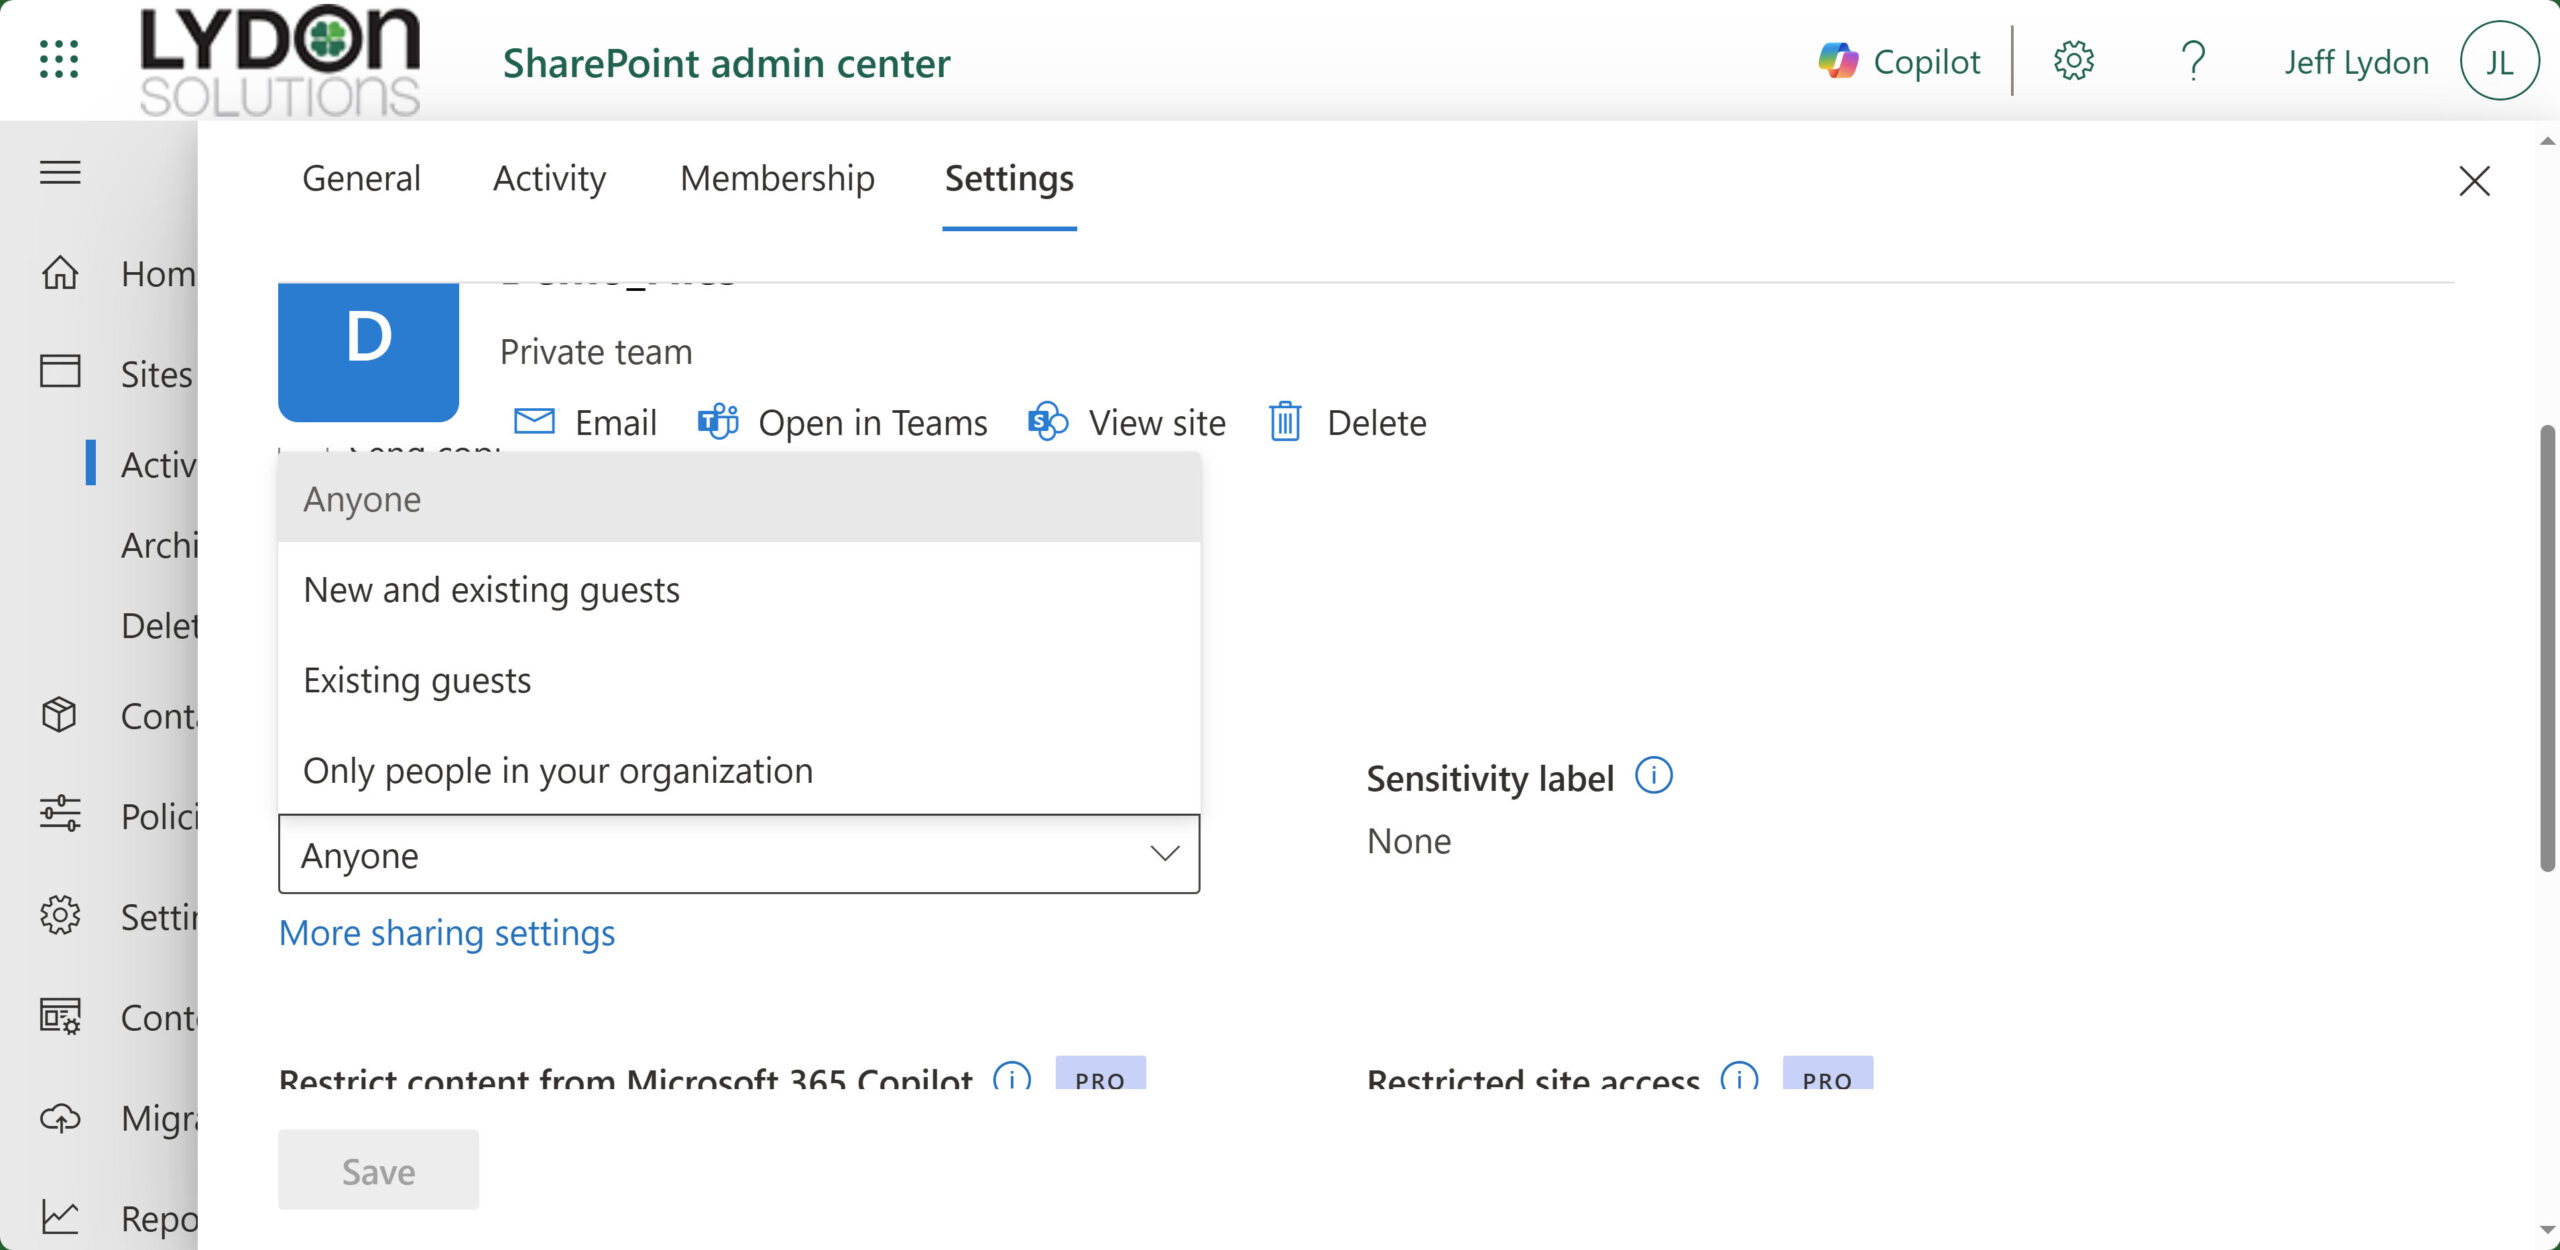Close the site details panel

2474,181
